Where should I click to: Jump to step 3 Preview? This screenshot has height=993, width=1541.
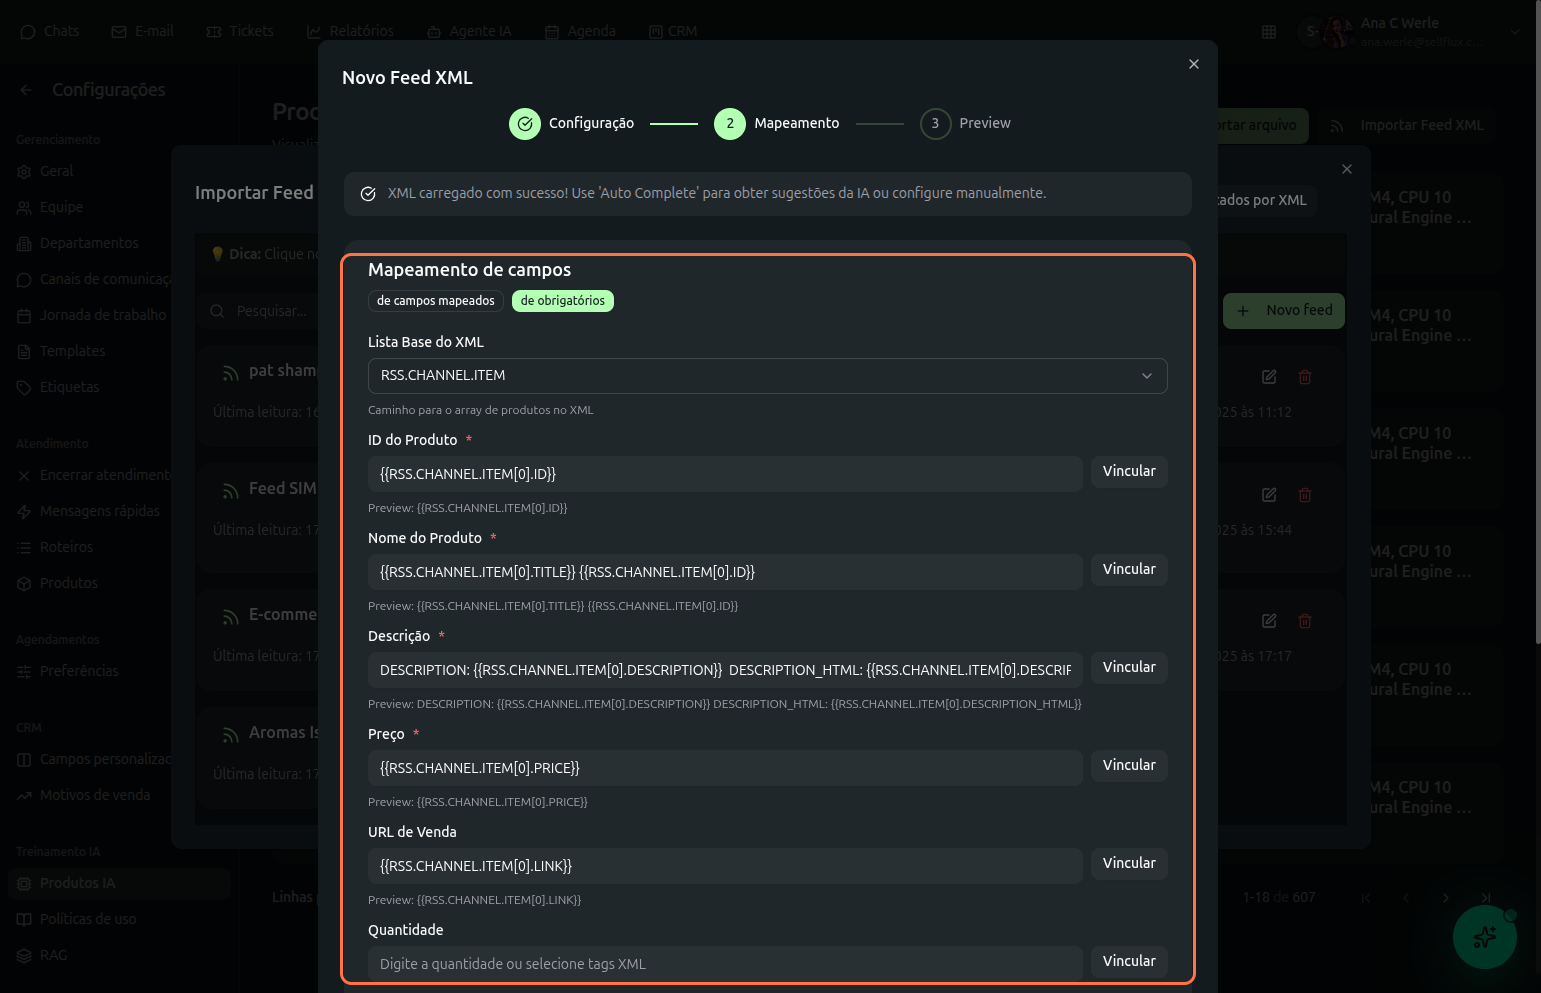[935, 124]
